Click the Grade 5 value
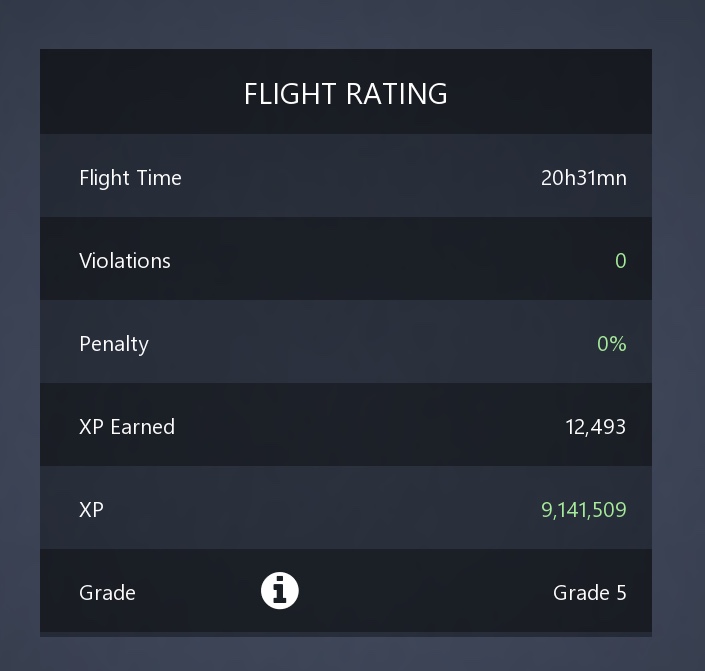 589,593
